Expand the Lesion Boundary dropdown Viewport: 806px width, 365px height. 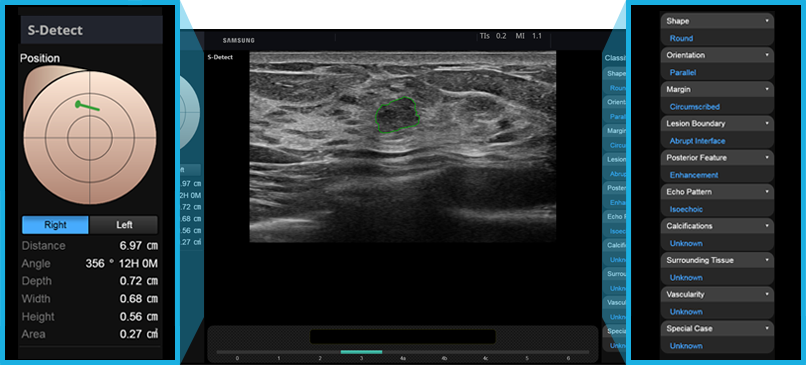[x=717, y=123]
